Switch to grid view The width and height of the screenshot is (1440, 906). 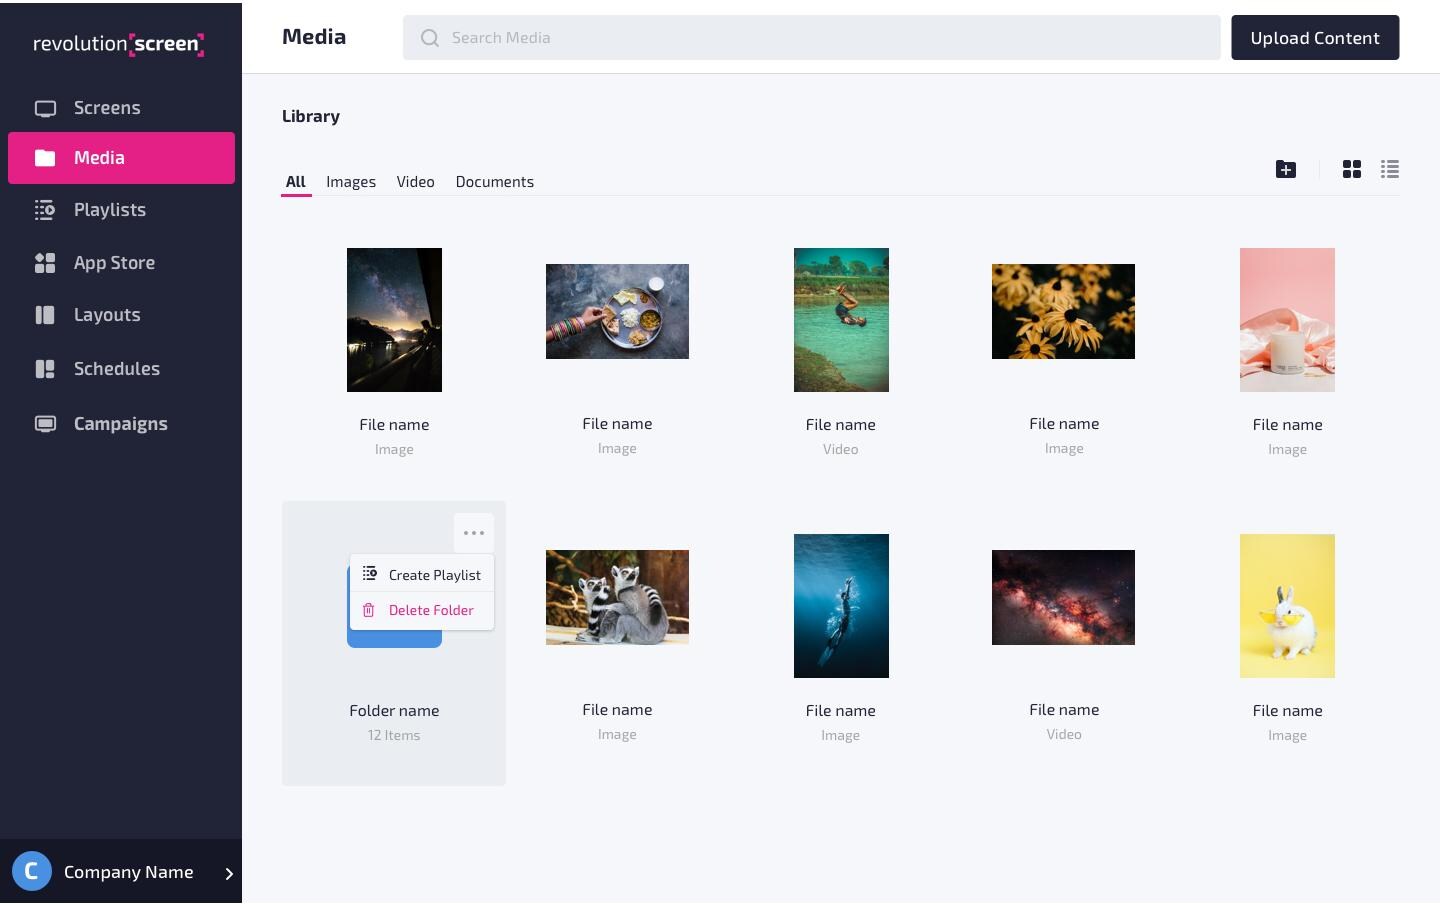click(1352, 169)
